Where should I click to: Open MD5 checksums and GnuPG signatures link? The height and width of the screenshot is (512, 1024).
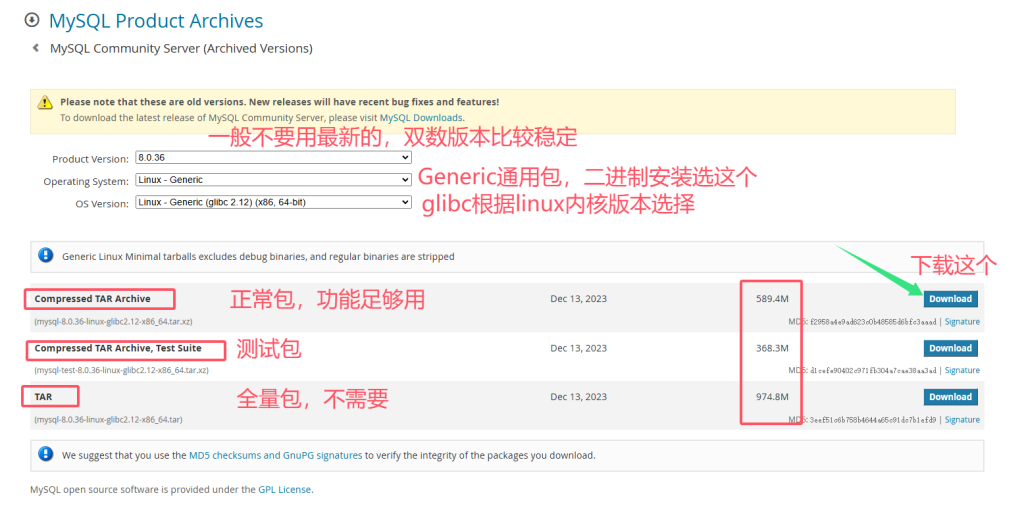[x=275, y=455]
